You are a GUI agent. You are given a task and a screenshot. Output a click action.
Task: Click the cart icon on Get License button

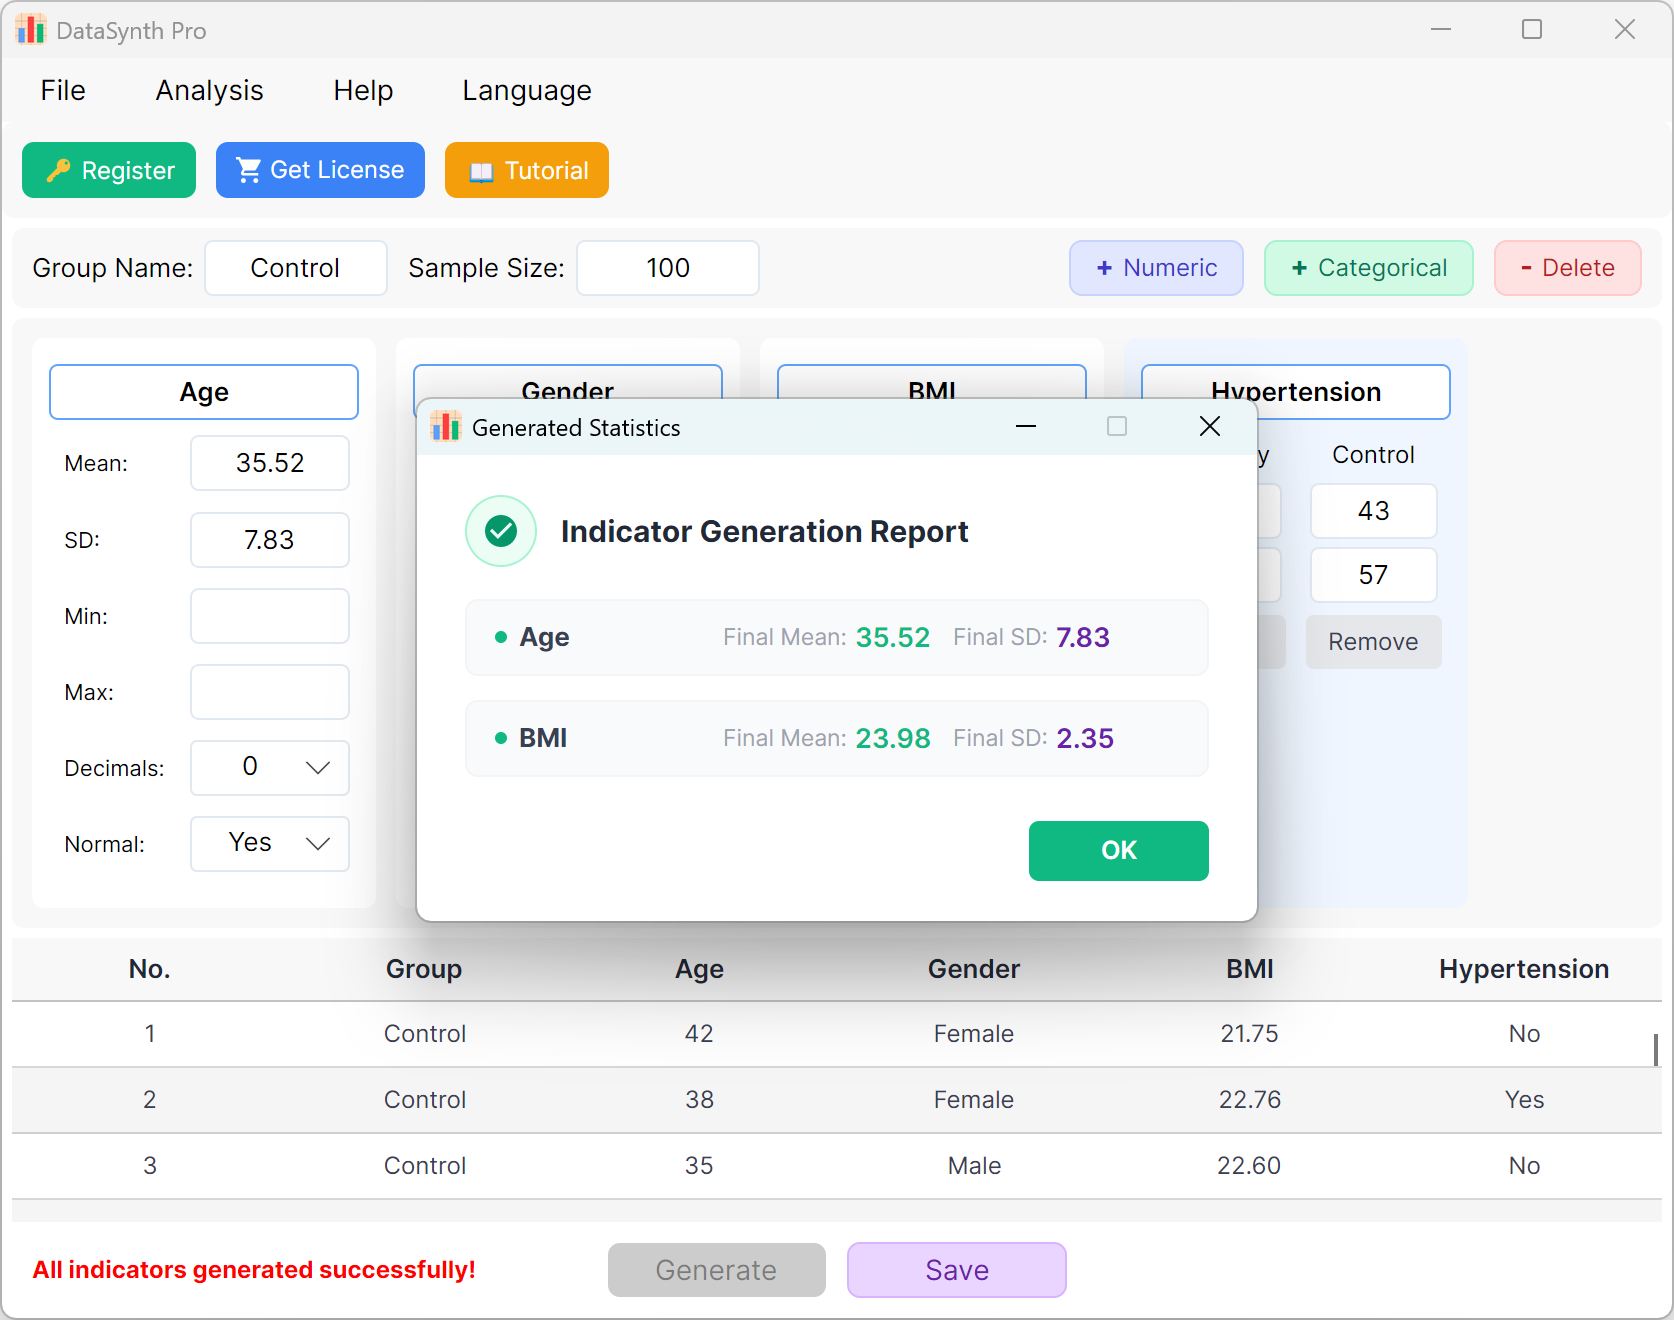click(249, 170)
